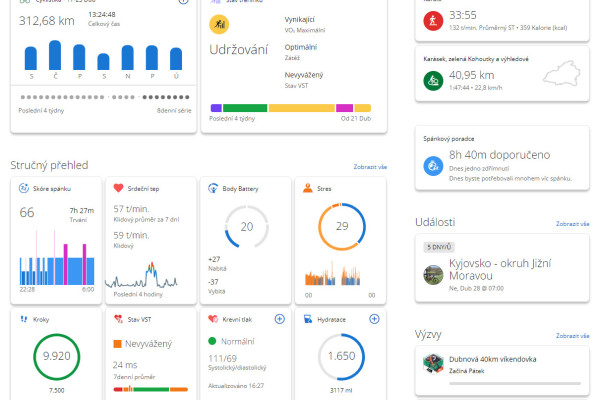Click the Nevyvážený Stav VST label in training card
This screenshot has width=600, height=400.
coord(304,80)
